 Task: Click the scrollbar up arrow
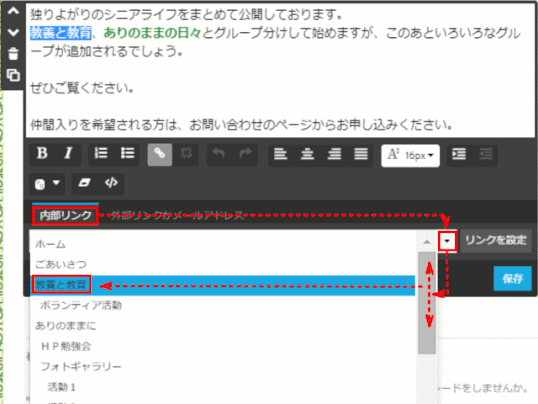click(x=427, y=242)
